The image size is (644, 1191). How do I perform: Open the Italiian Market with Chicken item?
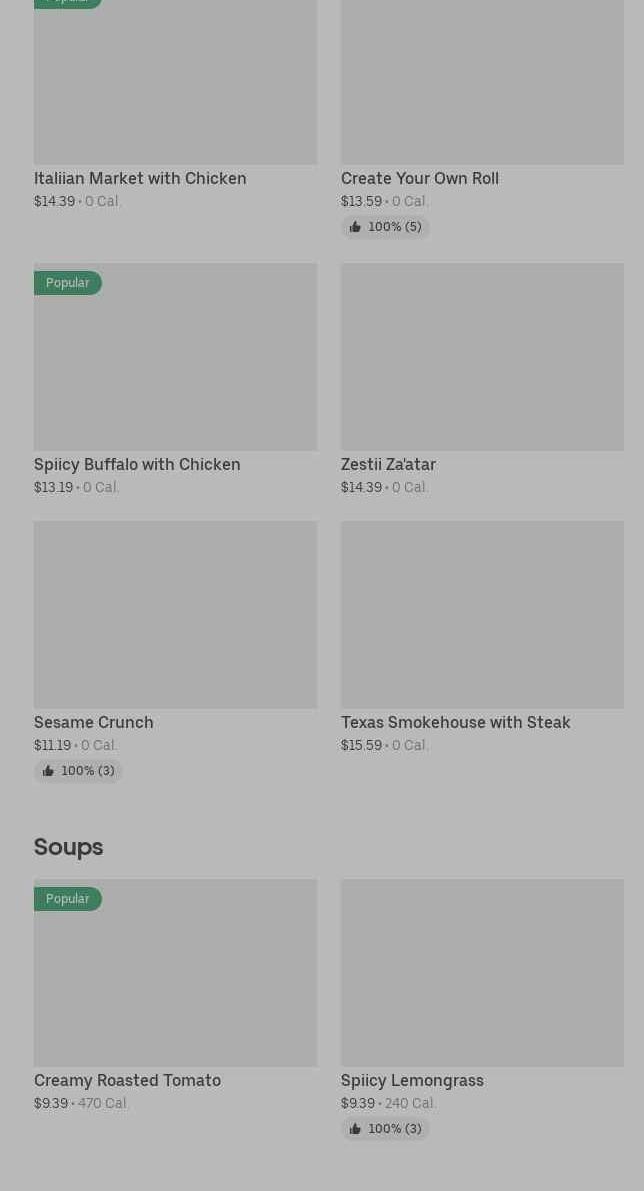[140, 178]
